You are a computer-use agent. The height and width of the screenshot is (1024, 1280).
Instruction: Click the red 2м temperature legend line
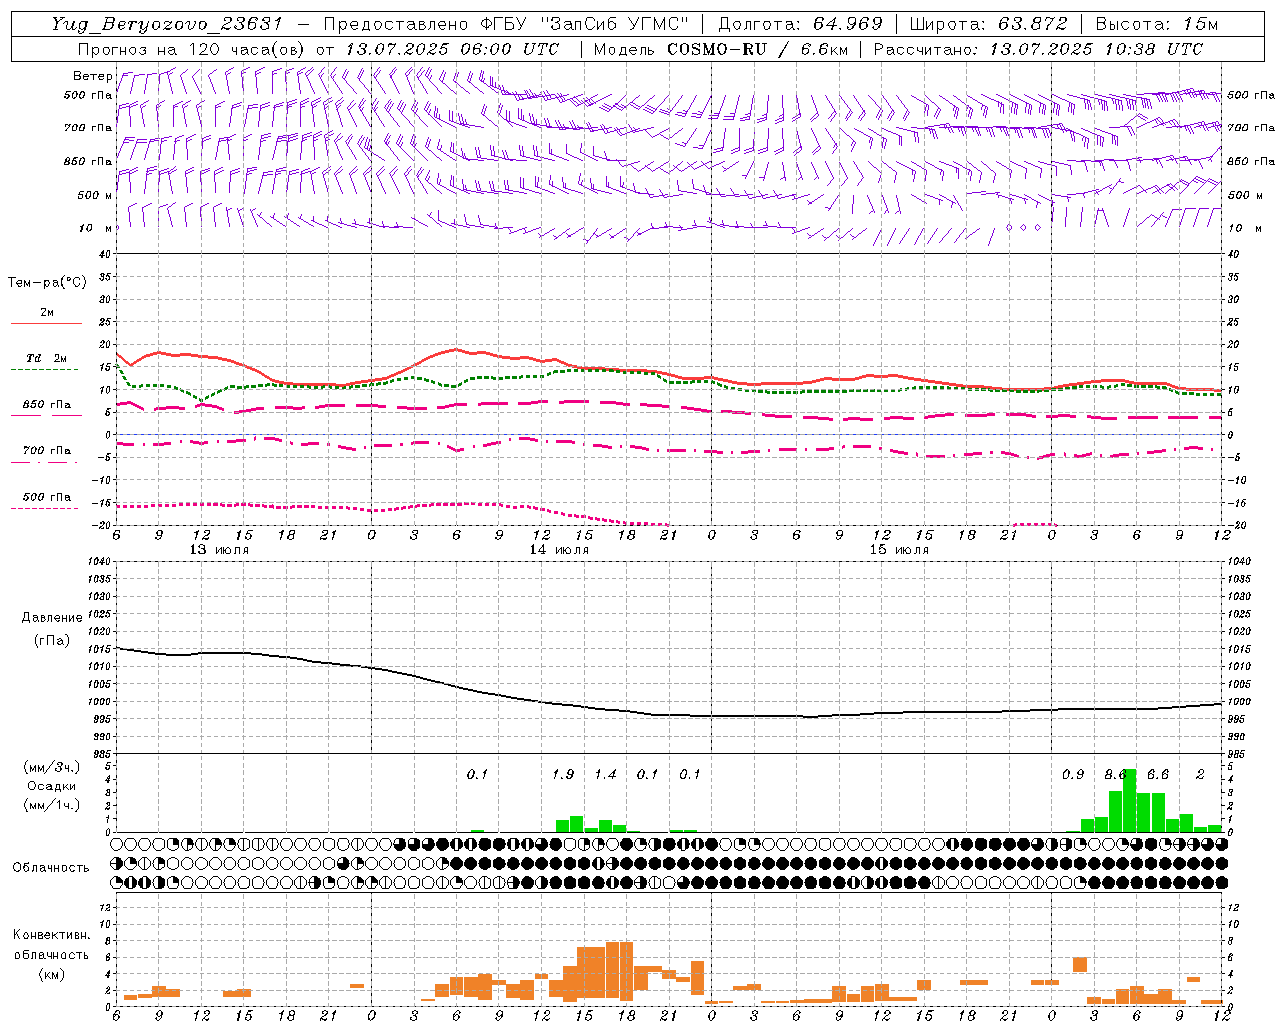coord(46,323)
